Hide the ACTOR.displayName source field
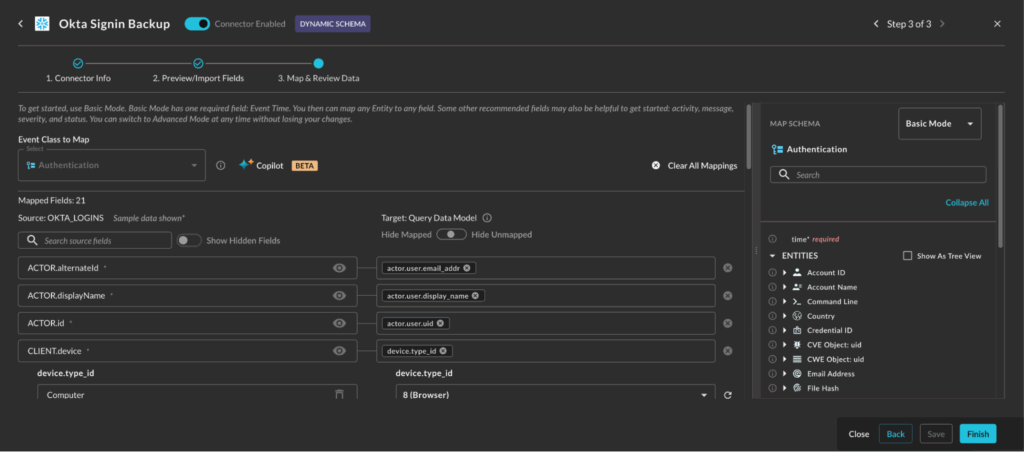The height and width of the screenshot is (452, 1024). click(x=339, y=295)
